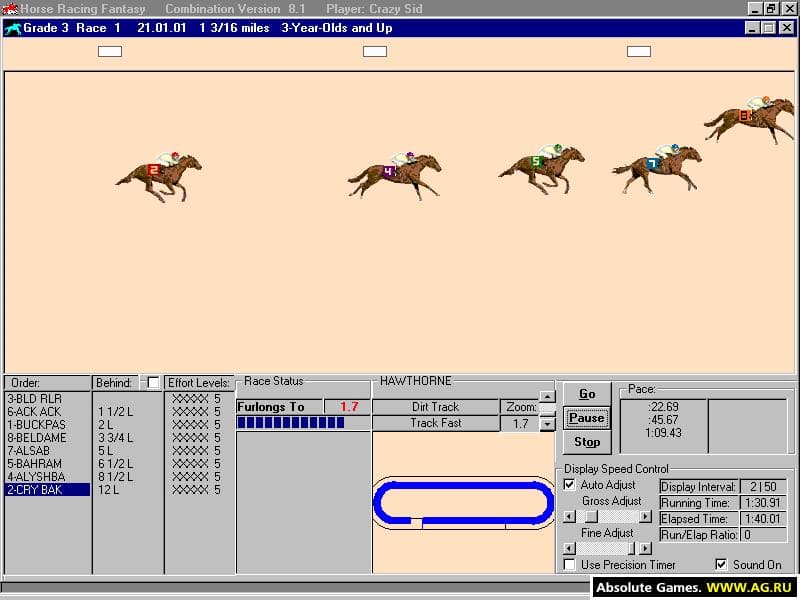This screenshot has height=600, width=800.
Task: Click Gross Adjust right arrow
Action: 645,517
